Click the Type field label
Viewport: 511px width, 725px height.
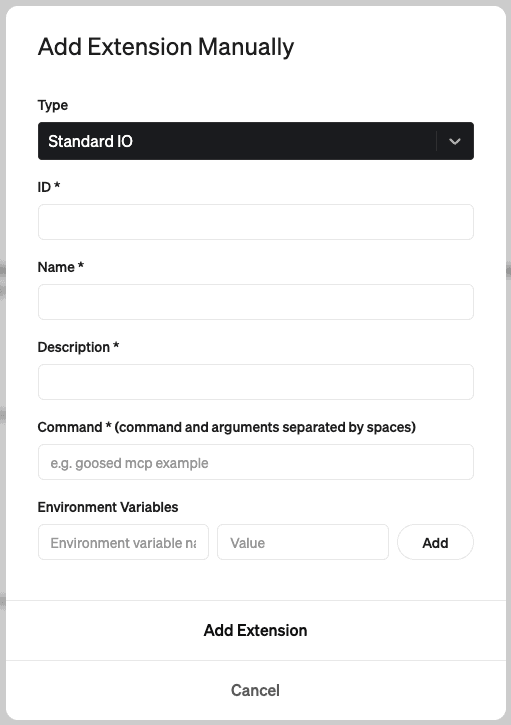(x=53, y=105)
